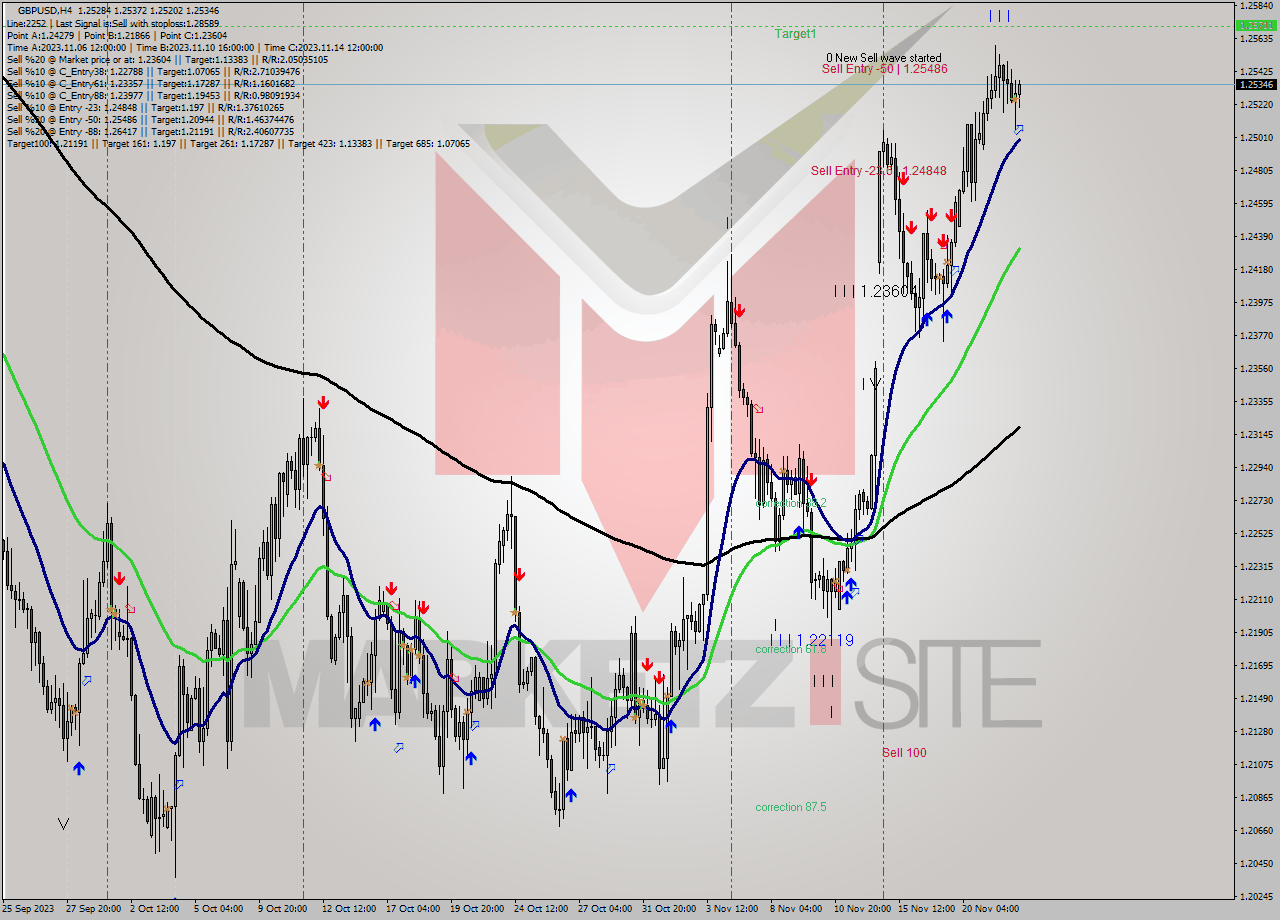Screen dimensions: 1280x920
Task: Click the 'Sell %10 @ C_Entry61: 1.23357' line
Action: 151,83
